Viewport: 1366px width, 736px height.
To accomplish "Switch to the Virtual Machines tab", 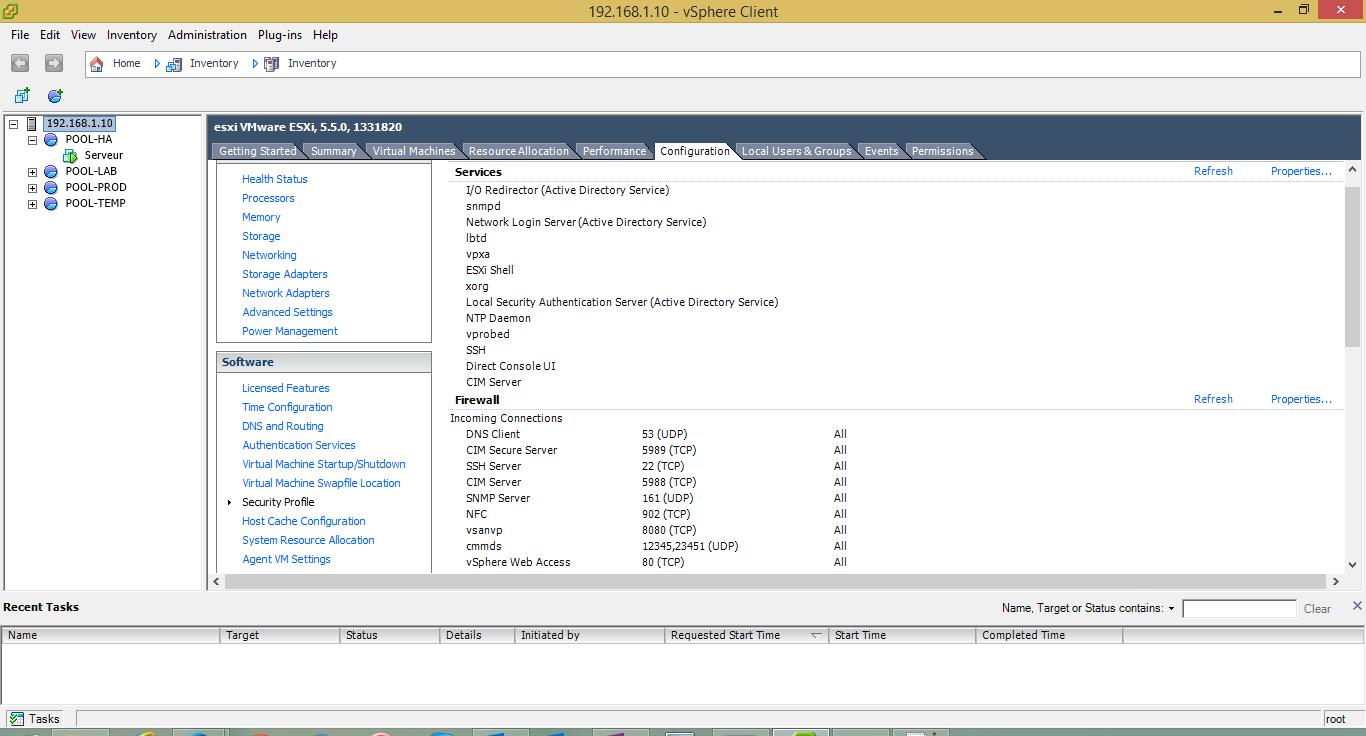I will tap(414, 151).
